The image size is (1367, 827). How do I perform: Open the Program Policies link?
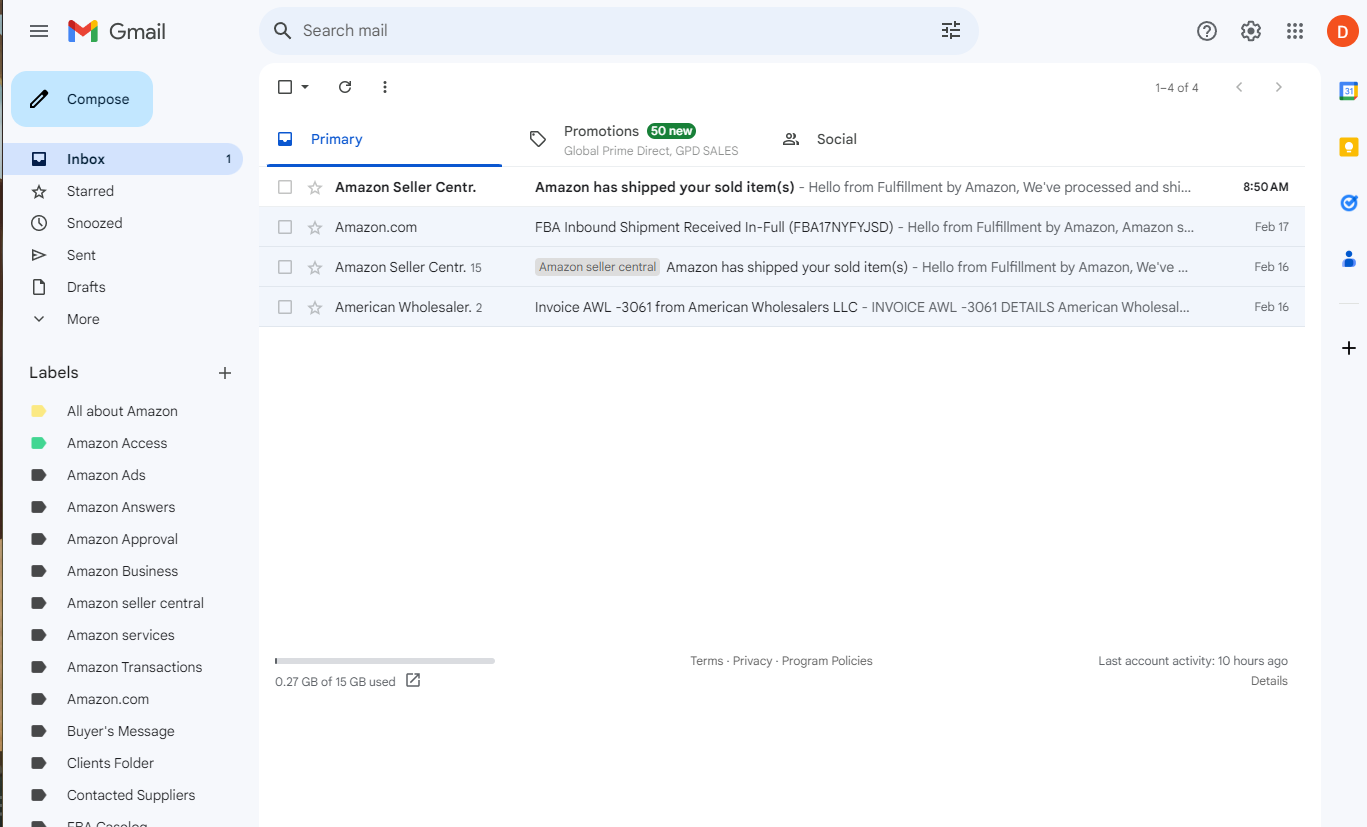click(827, 661)
